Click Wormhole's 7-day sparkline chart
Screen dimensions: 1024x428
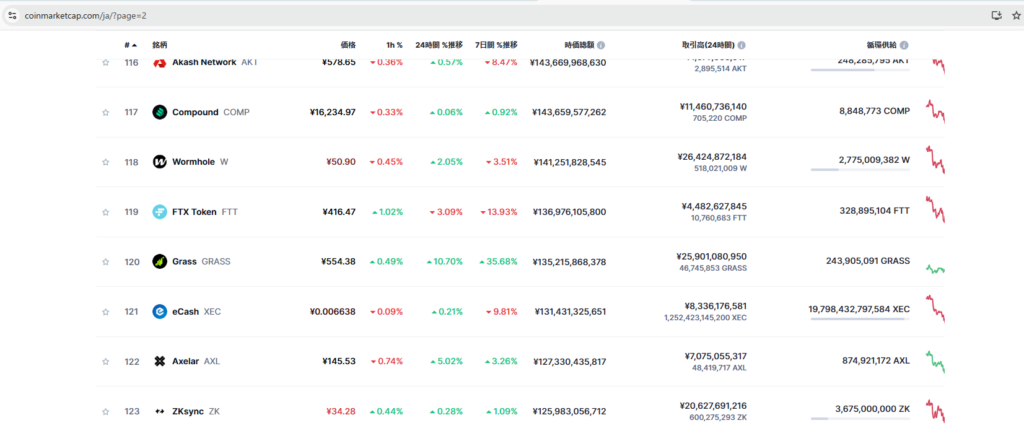coord(935,161)
